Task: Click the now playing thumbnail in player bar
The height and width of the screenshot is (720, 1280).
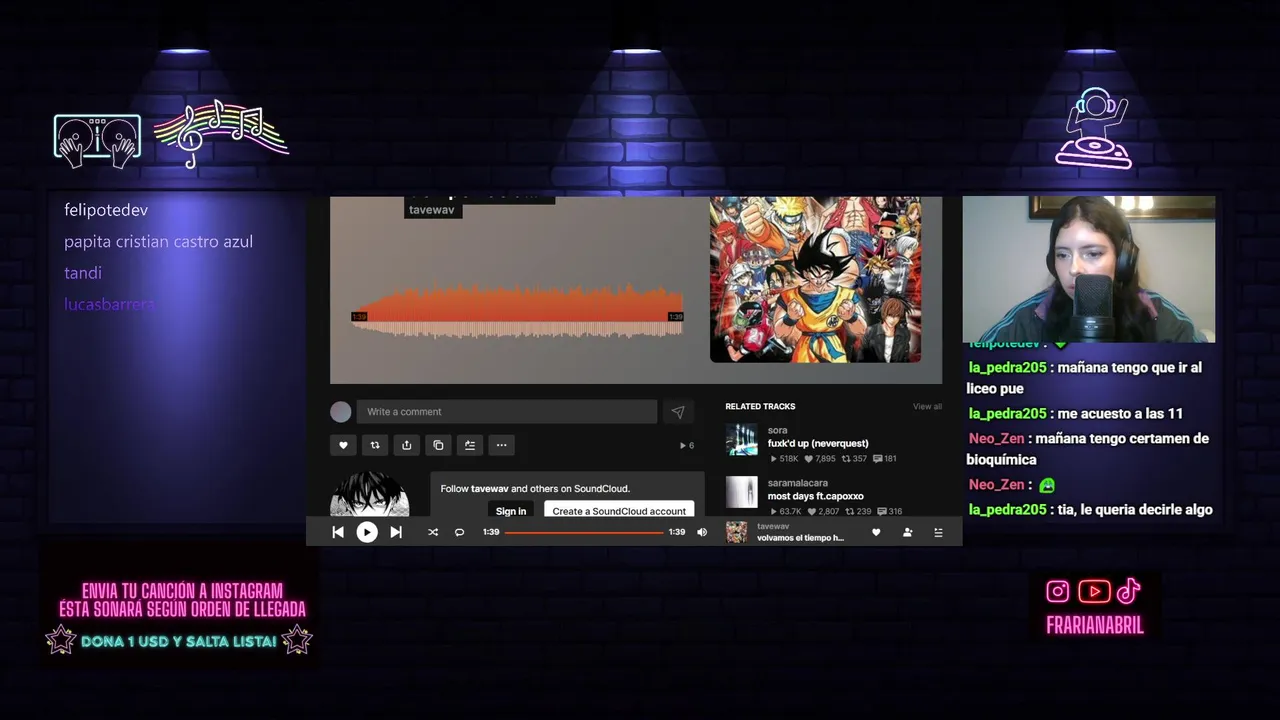Action: pos(737,532)
